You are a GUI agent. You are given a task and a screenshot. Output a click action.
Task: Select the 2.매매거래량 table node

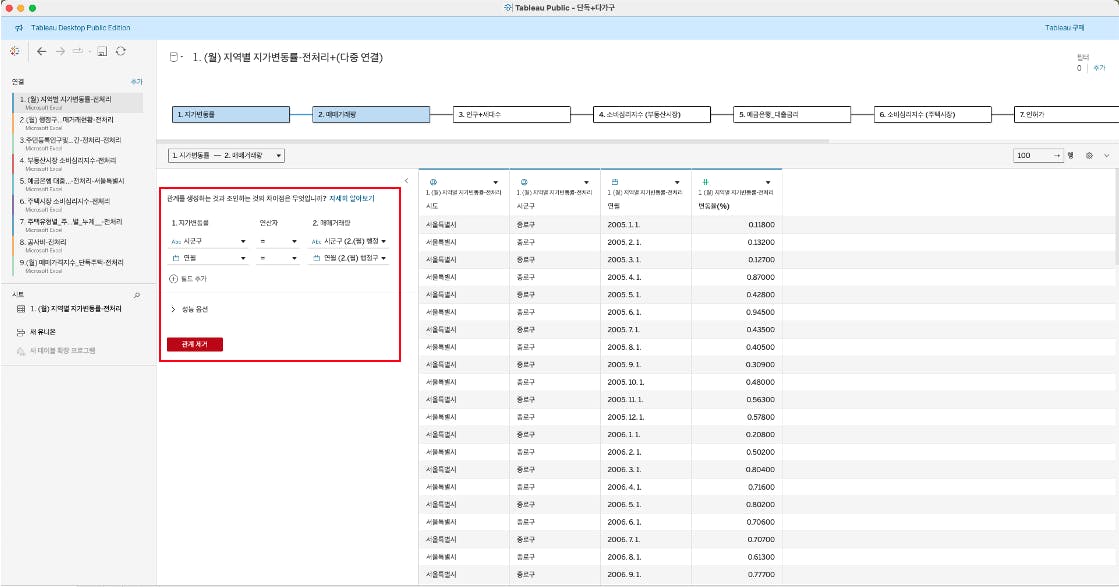click(x=371, y=114)
